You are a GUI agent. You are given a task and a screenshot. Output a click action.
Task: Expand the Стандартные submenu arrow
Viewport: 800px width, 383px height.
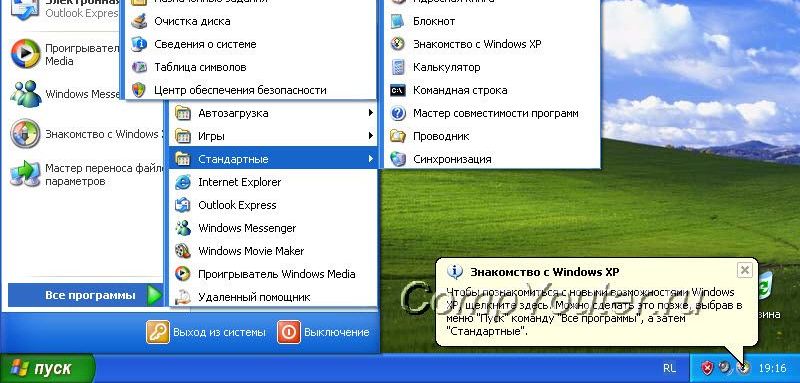point(371,159)
